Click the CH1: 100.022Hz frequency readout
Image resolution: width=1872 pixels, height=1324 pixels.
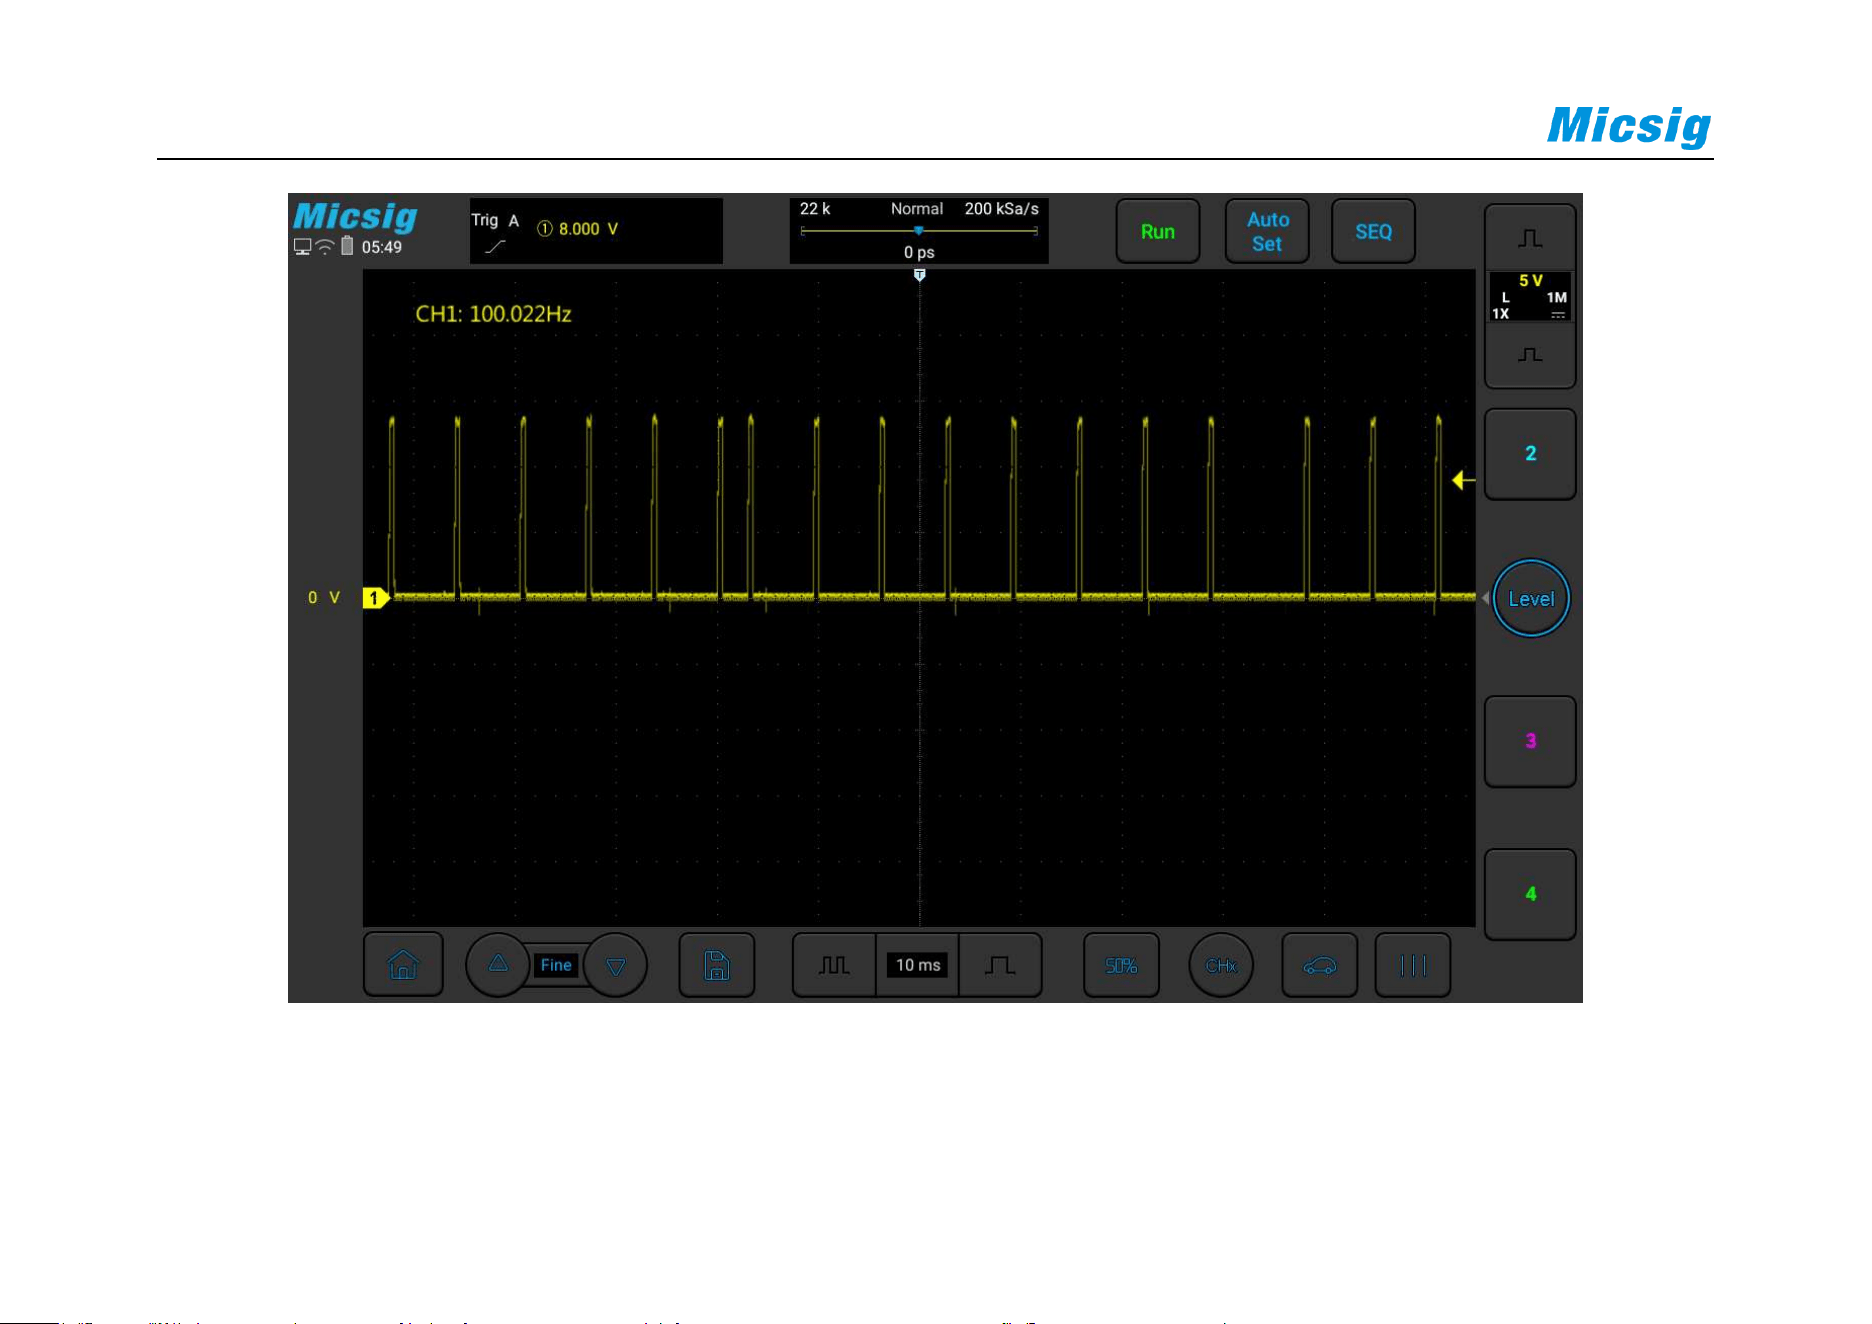[493, 314]
